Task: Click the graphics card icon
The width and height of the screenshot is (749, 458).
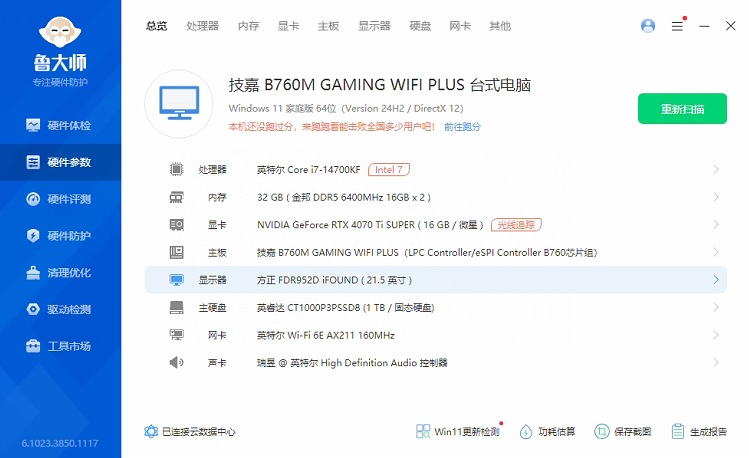Action: click(x=176, y=225)
